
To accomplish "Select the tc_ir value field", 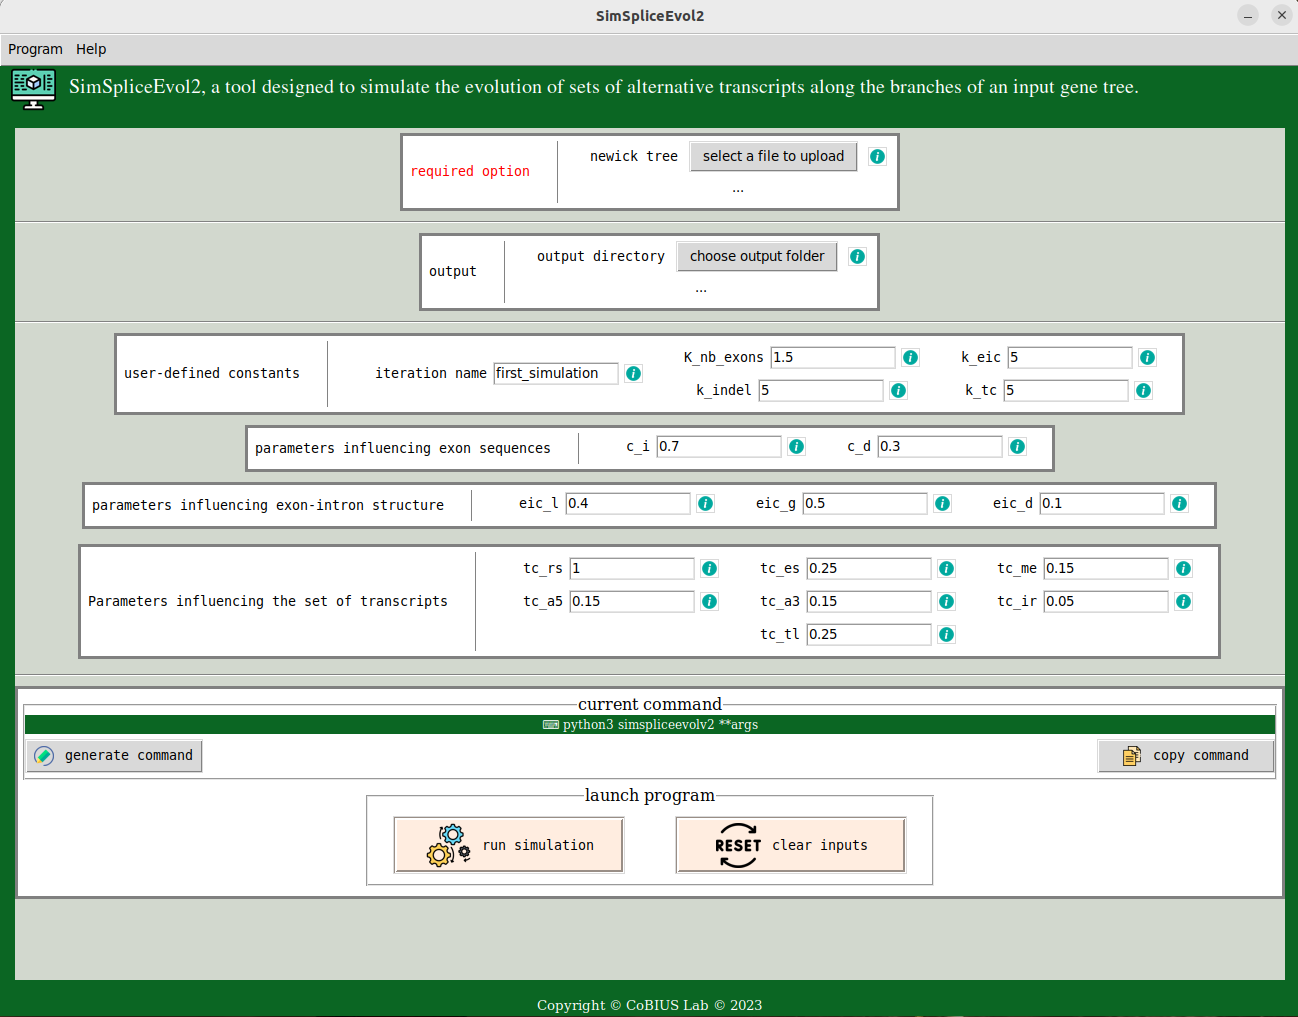I will [x=1106, y=601].
